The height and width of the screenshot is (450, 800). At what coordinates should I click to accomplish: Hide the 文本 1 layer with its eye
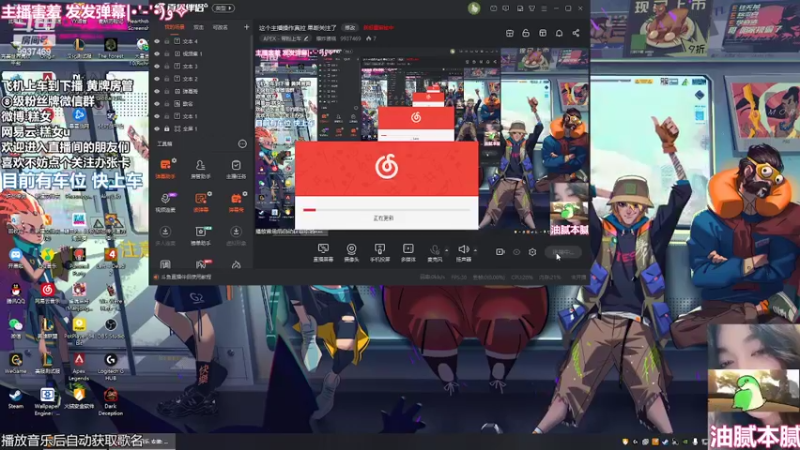point(157,116)
